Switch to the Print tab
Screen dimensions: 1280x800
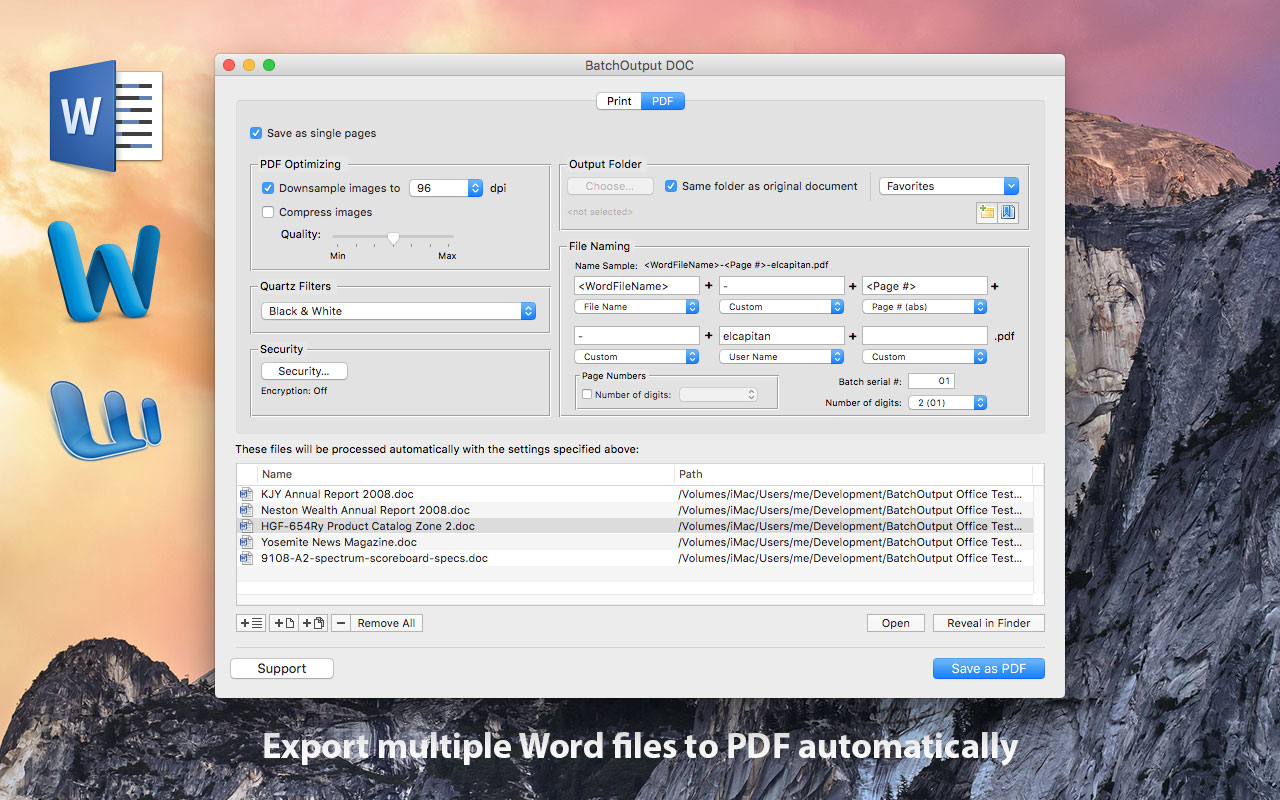click(x=619, y=101)
